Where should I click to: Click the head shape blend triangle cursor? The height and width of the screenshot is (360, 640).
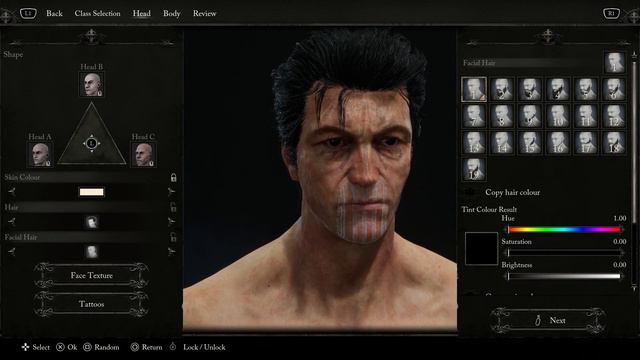click(x=91, y=143)
